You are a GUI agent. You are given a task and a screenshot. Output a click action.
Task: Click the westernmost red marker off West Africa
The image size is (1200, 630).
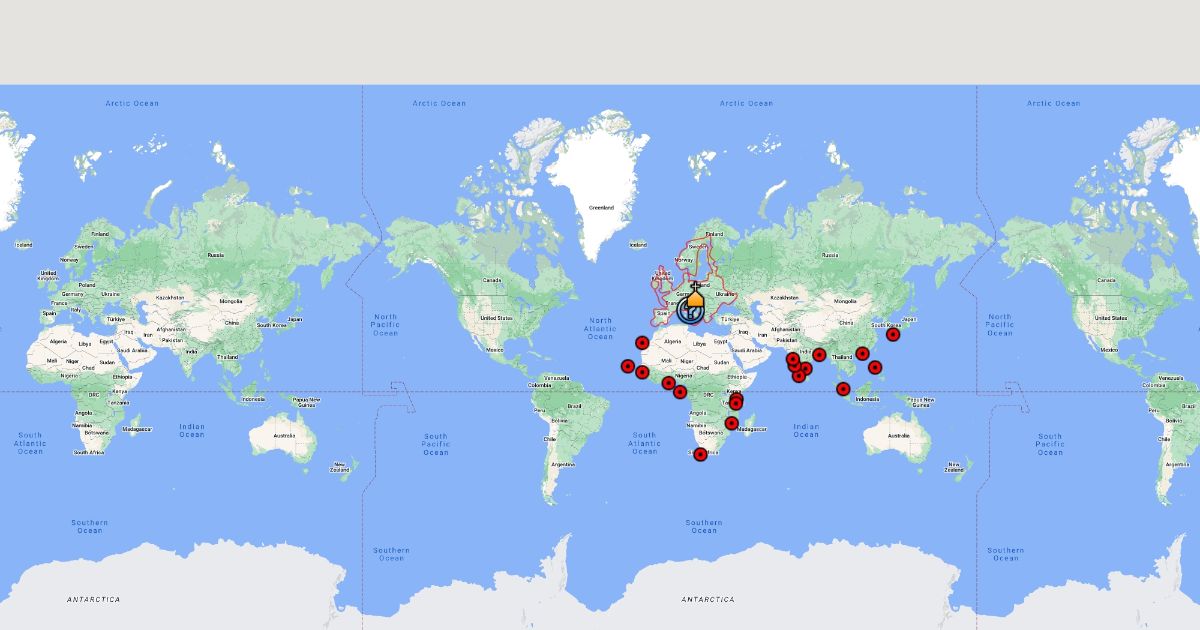(x=627, y=366)
